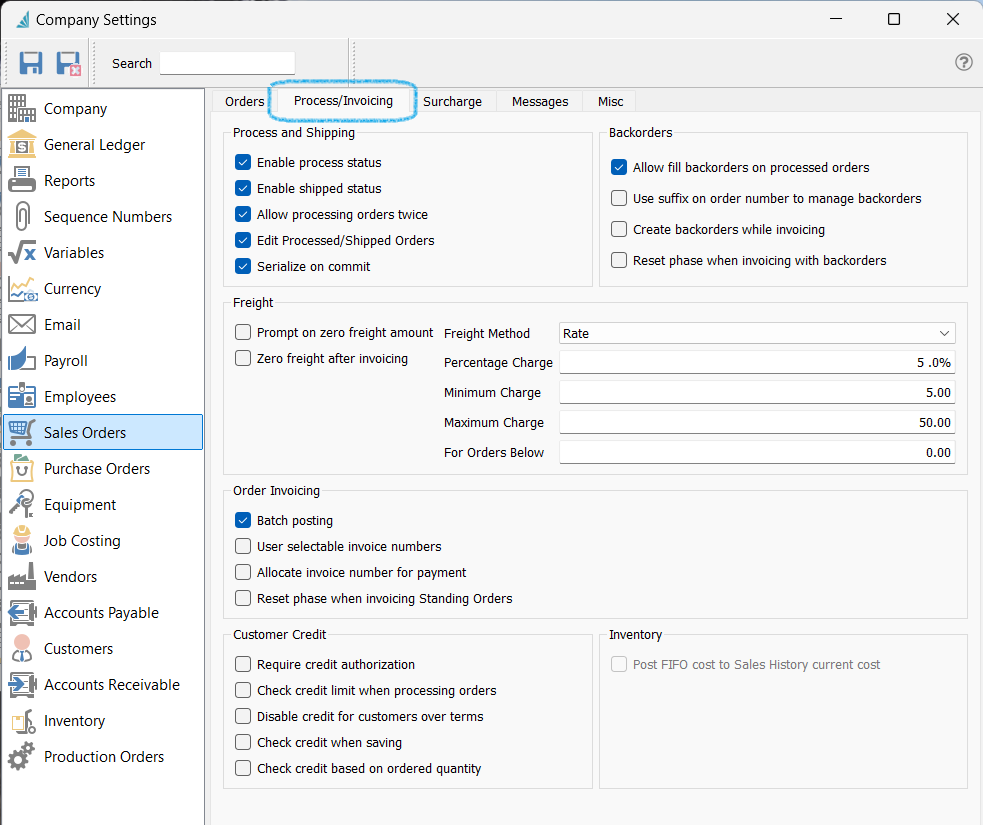
Task: Select the Accounts Receivable icon
Action: coord(22,685)
